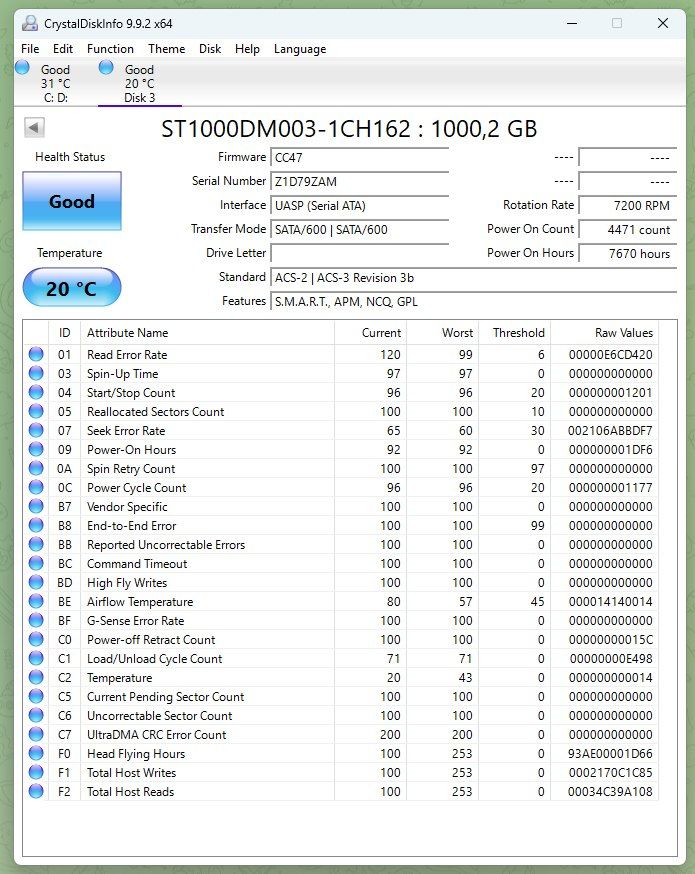The image size is (695, 874).
Task: Click the ID column header
Action: click(x=65, y=333)
